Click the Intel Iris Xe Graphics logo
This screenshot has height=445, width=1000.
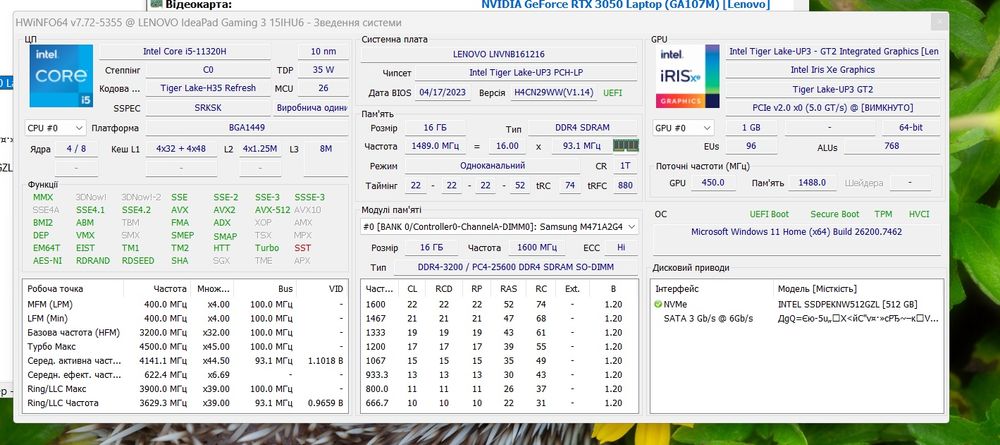pyautogui.click(x=688, y=76)
